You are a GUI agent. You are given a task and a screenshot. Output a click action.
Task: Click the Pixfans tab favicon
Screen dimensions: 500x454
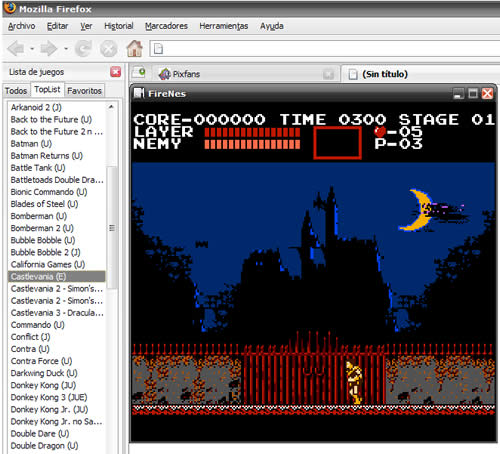164,74
